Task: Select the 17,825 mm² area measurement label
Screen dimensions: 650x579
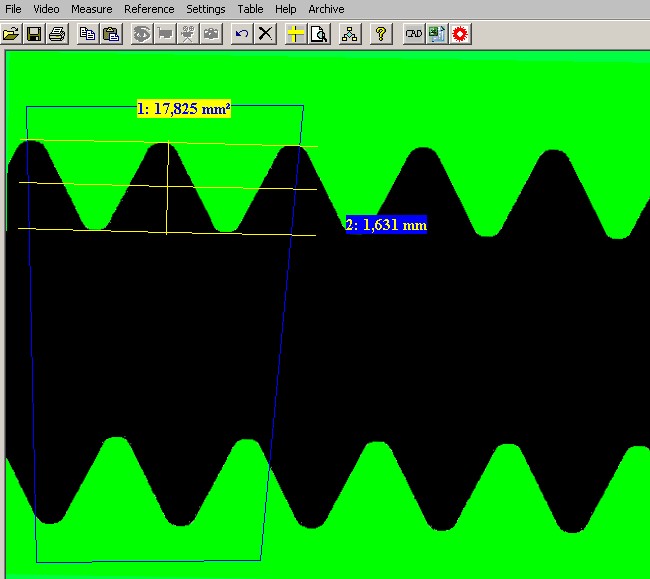Action: tap(184, 109)
